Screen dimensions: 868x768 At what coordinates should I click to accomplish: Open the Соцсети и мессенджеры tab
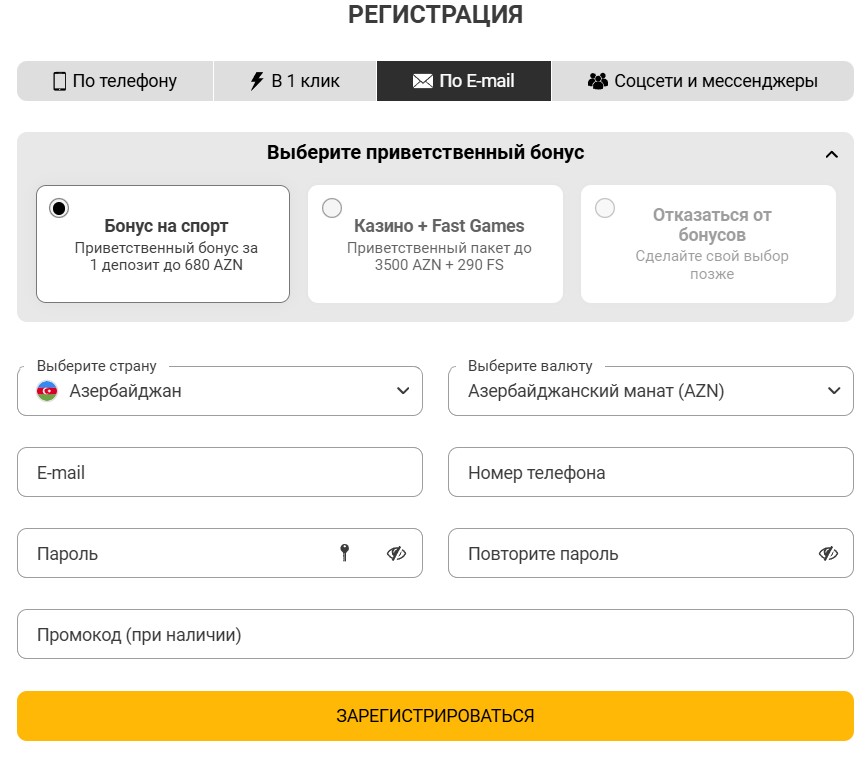pyautogui.click(x=702, y=82)
